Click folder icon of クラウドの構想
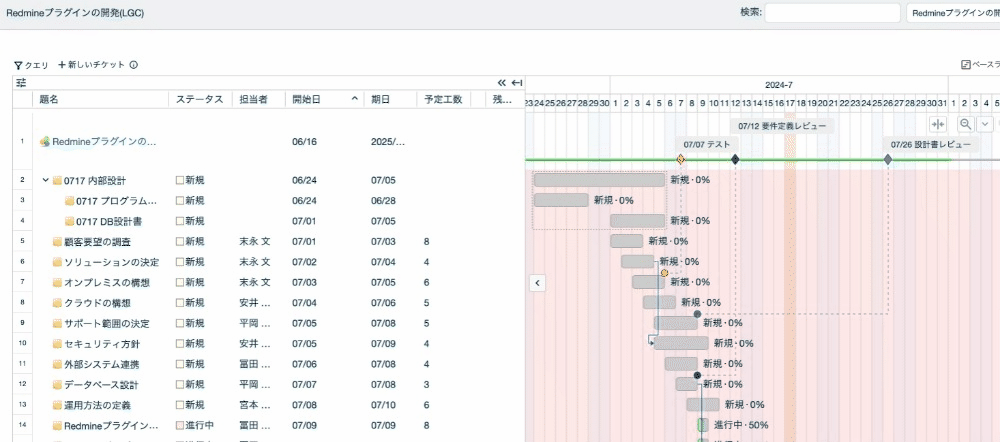 57,303
